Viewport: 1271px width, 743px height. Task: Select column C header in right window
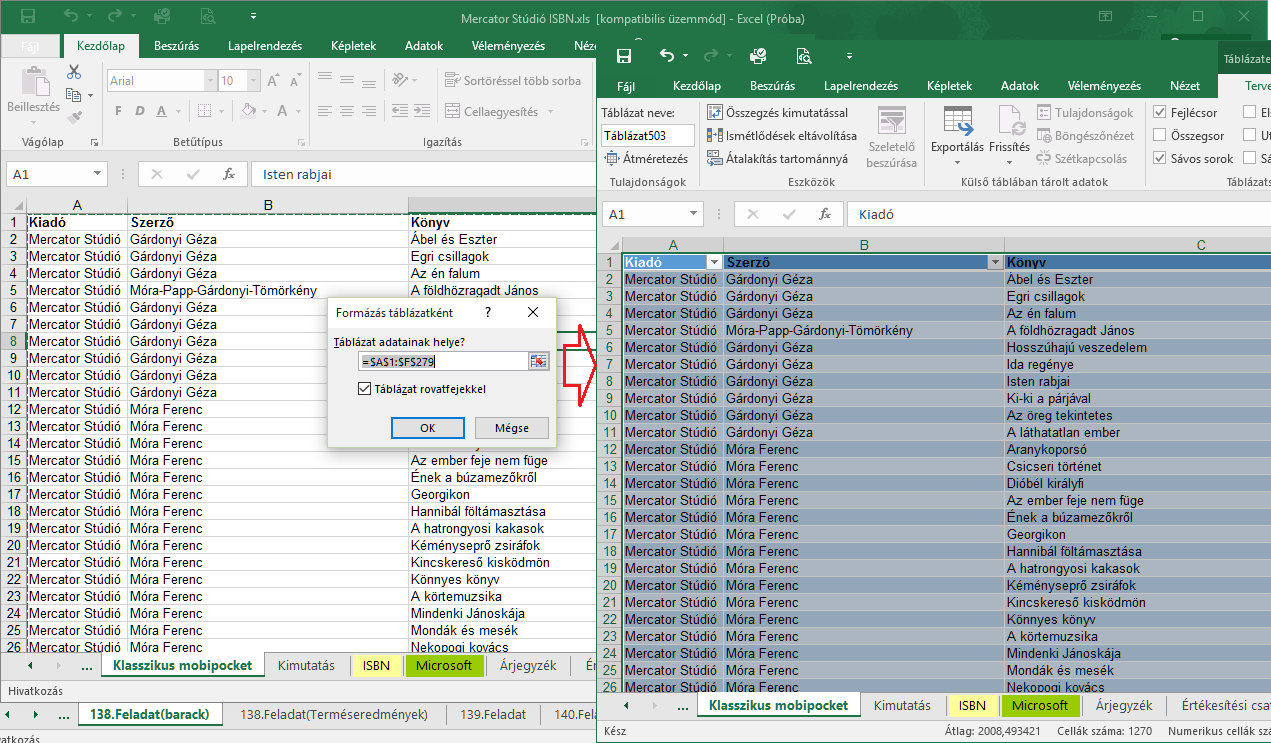click(1201, 245)
